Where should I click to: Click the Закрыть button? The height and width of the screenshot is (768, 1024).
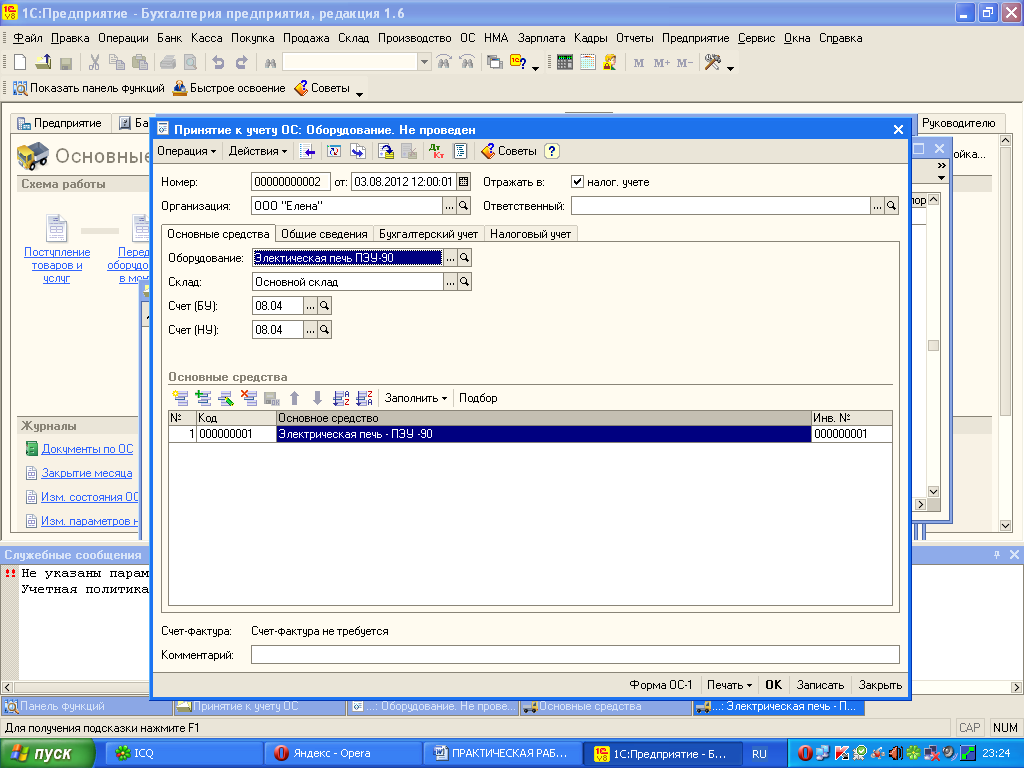click(880, 684)
